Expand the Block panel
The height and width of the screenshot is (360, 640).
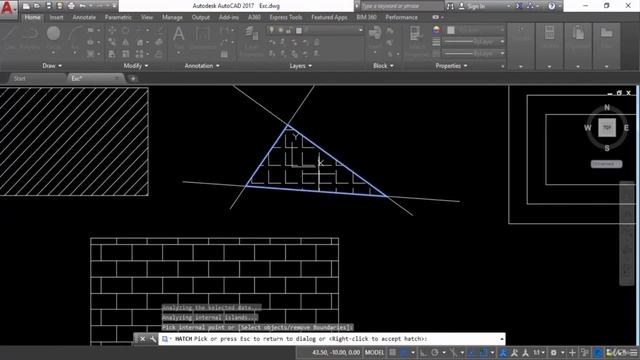pyautogui.click(x=383, y=66)
